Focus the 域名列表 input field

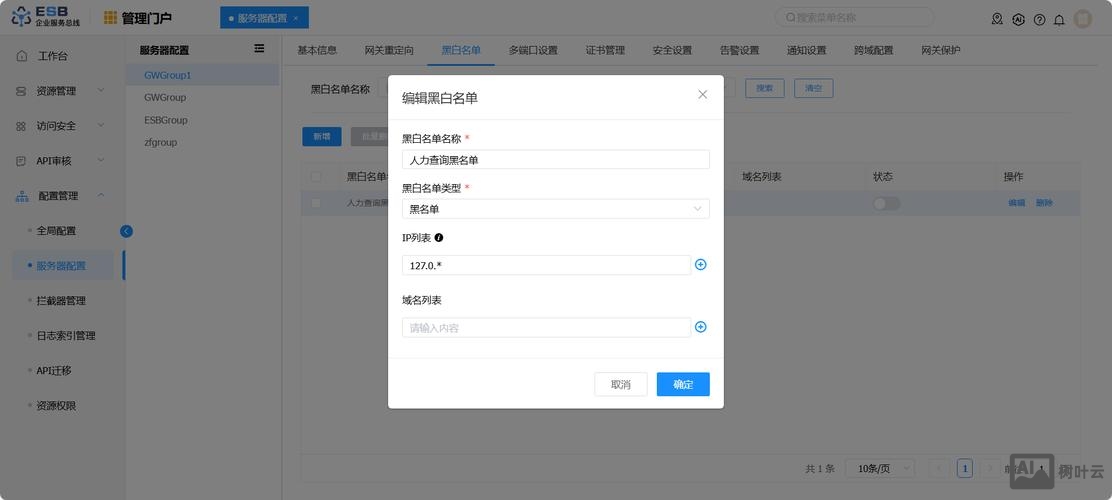coord(546,328)
